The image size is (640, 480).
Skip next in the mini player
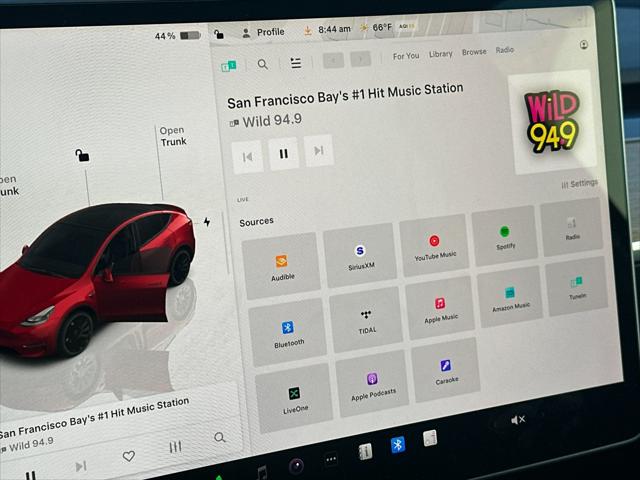tap(81, 466)
